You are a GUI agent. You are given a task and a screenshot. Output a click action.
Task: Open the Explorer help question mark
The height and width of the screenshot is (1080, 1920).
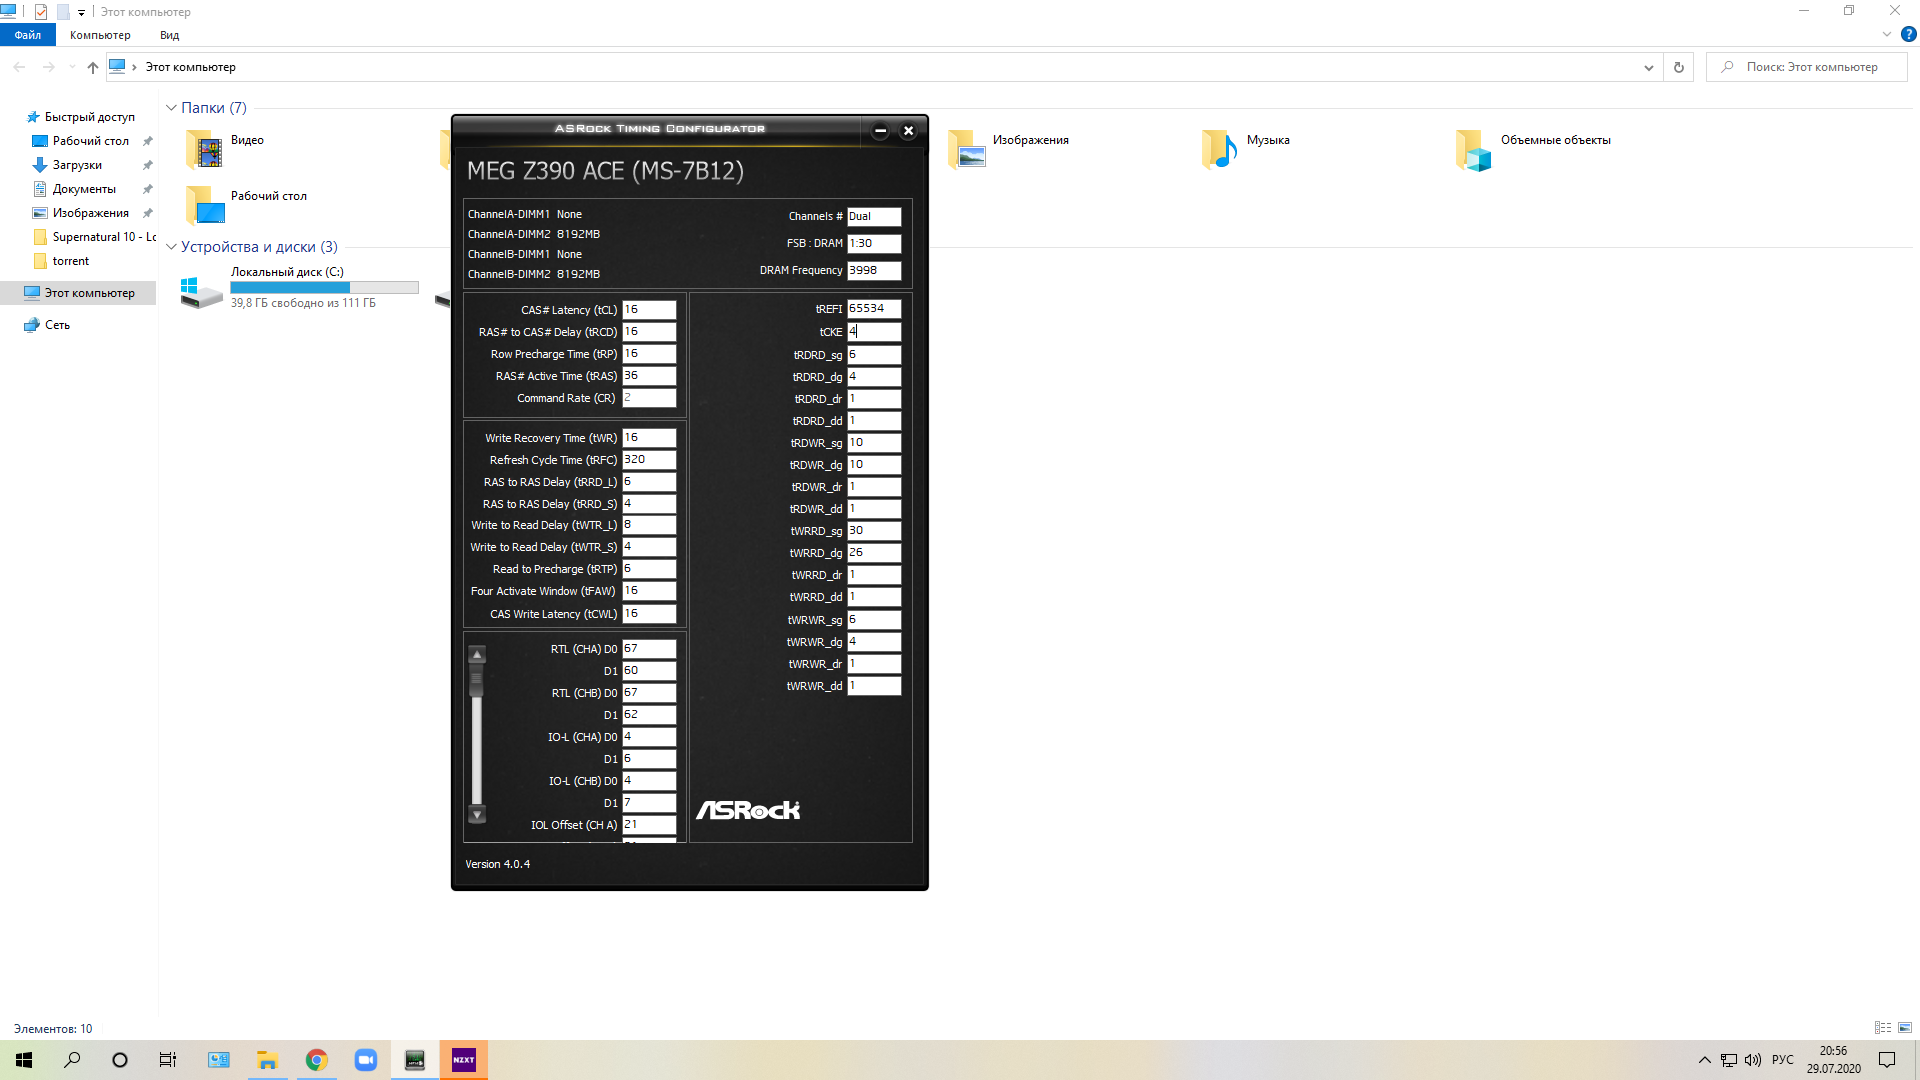1908,34
